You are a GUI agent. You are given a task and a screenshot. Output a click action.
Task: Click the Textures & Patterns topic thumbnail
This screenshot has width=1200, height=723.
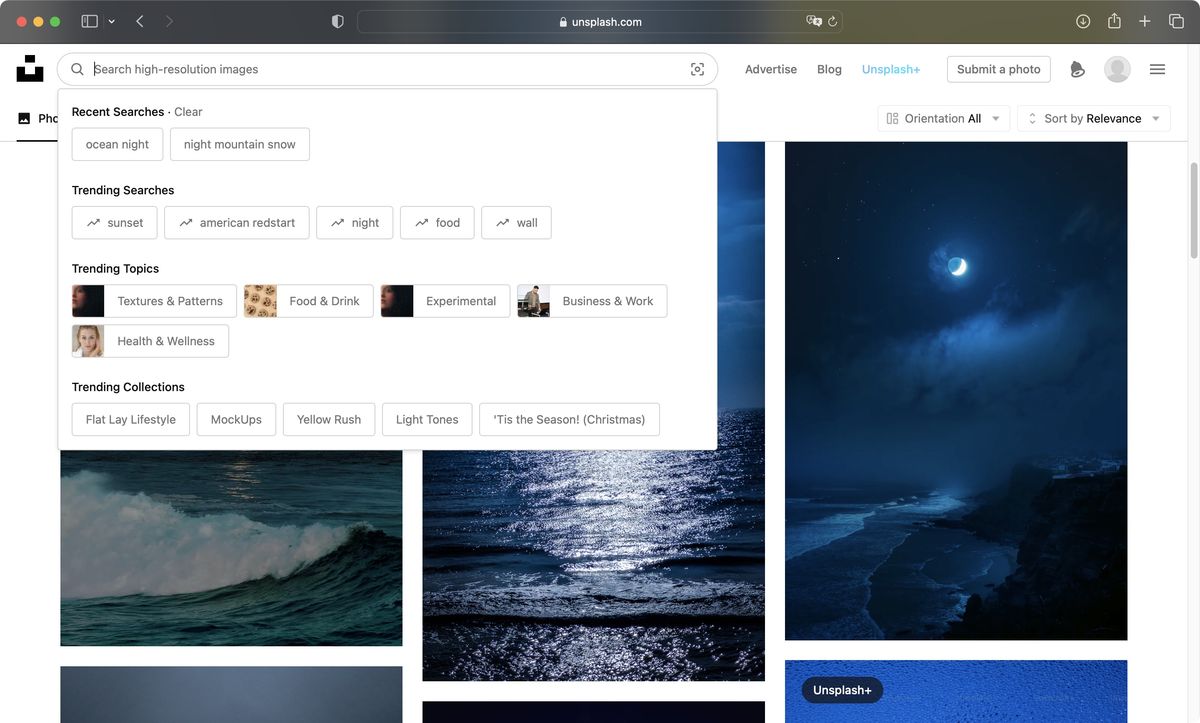coord(88,300)
